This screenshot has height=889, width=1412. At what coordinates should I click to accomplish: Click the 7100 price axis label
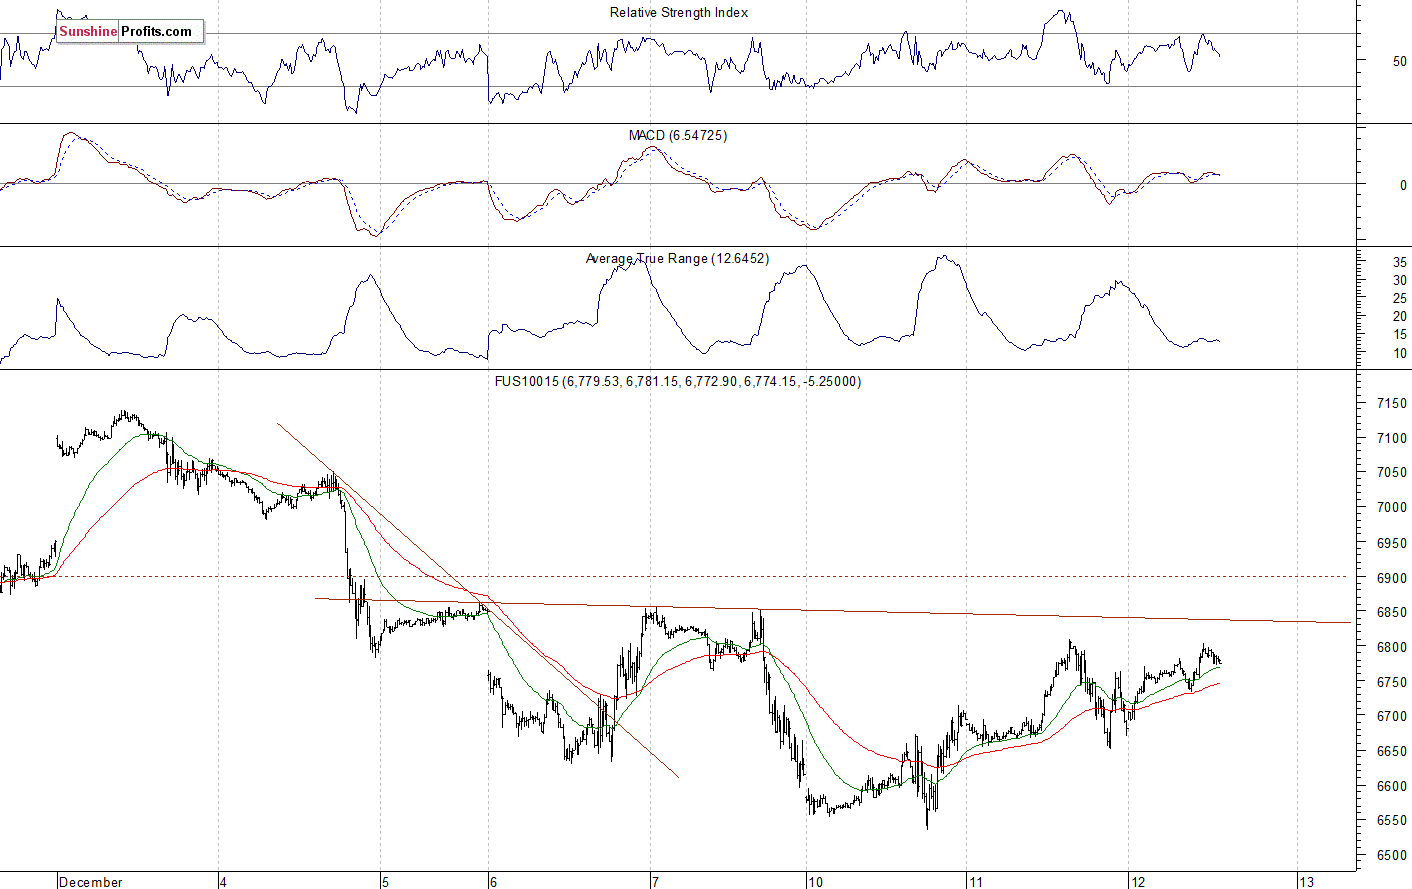(x=1392, y=439)
